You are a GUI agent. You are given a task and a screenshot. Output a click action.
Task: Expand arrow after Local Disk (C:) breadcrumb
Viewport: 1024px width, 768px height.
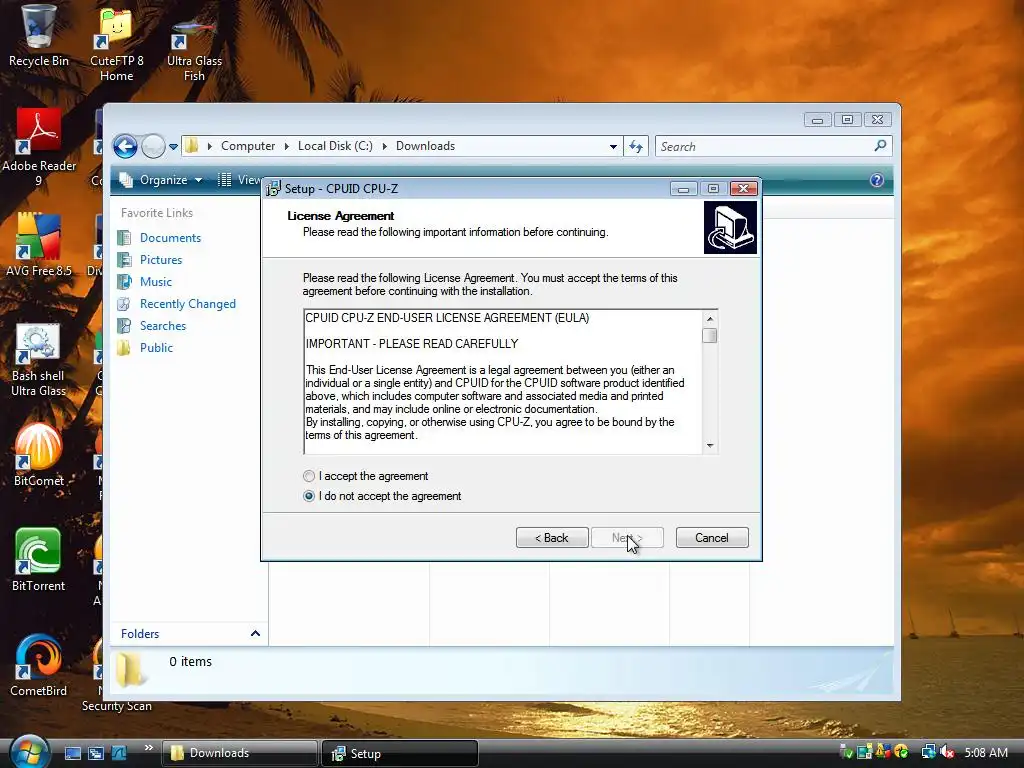point(385,146)
